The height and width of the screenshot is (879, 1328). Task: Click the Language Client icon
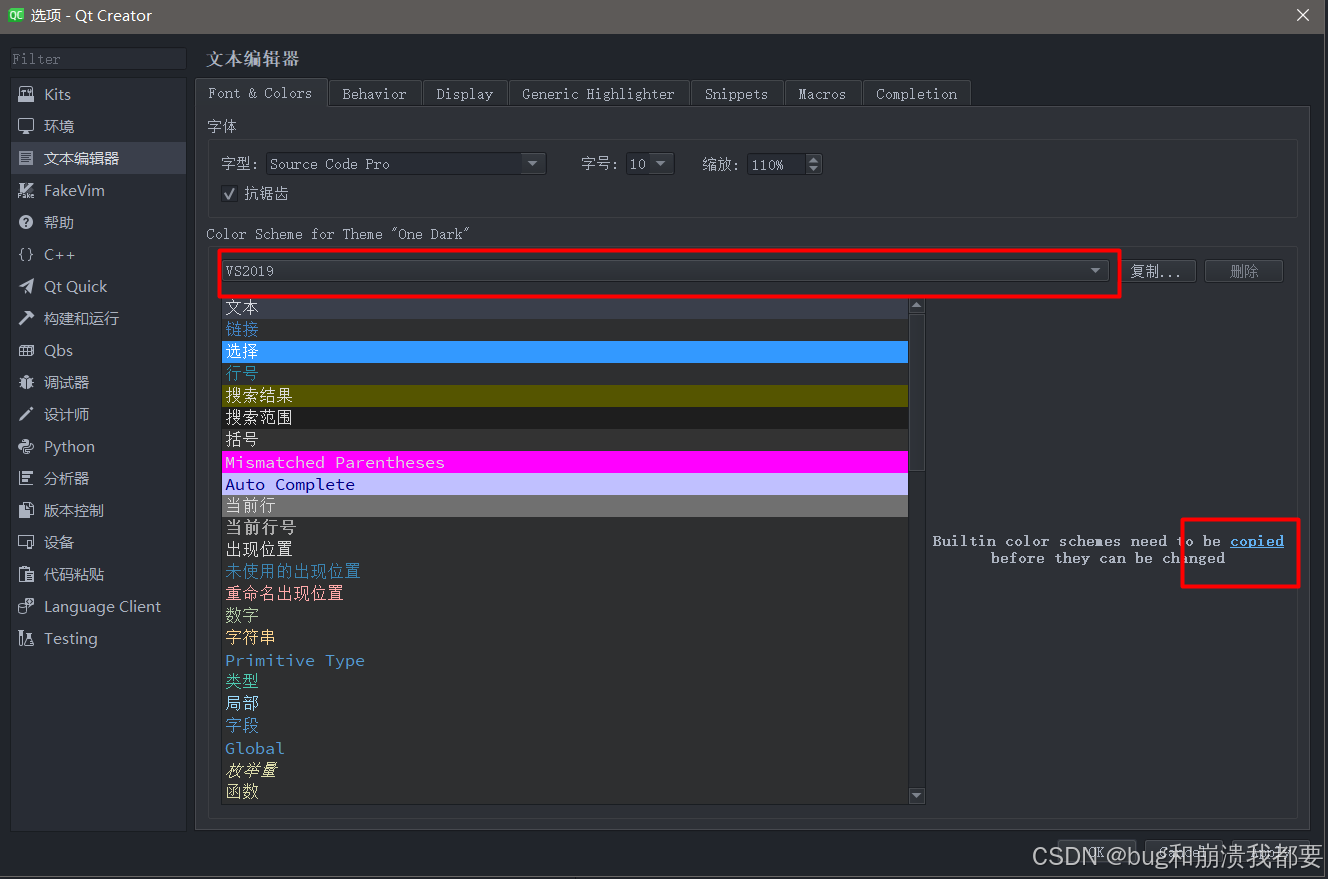pyautogui.click(x=26, y=606)
